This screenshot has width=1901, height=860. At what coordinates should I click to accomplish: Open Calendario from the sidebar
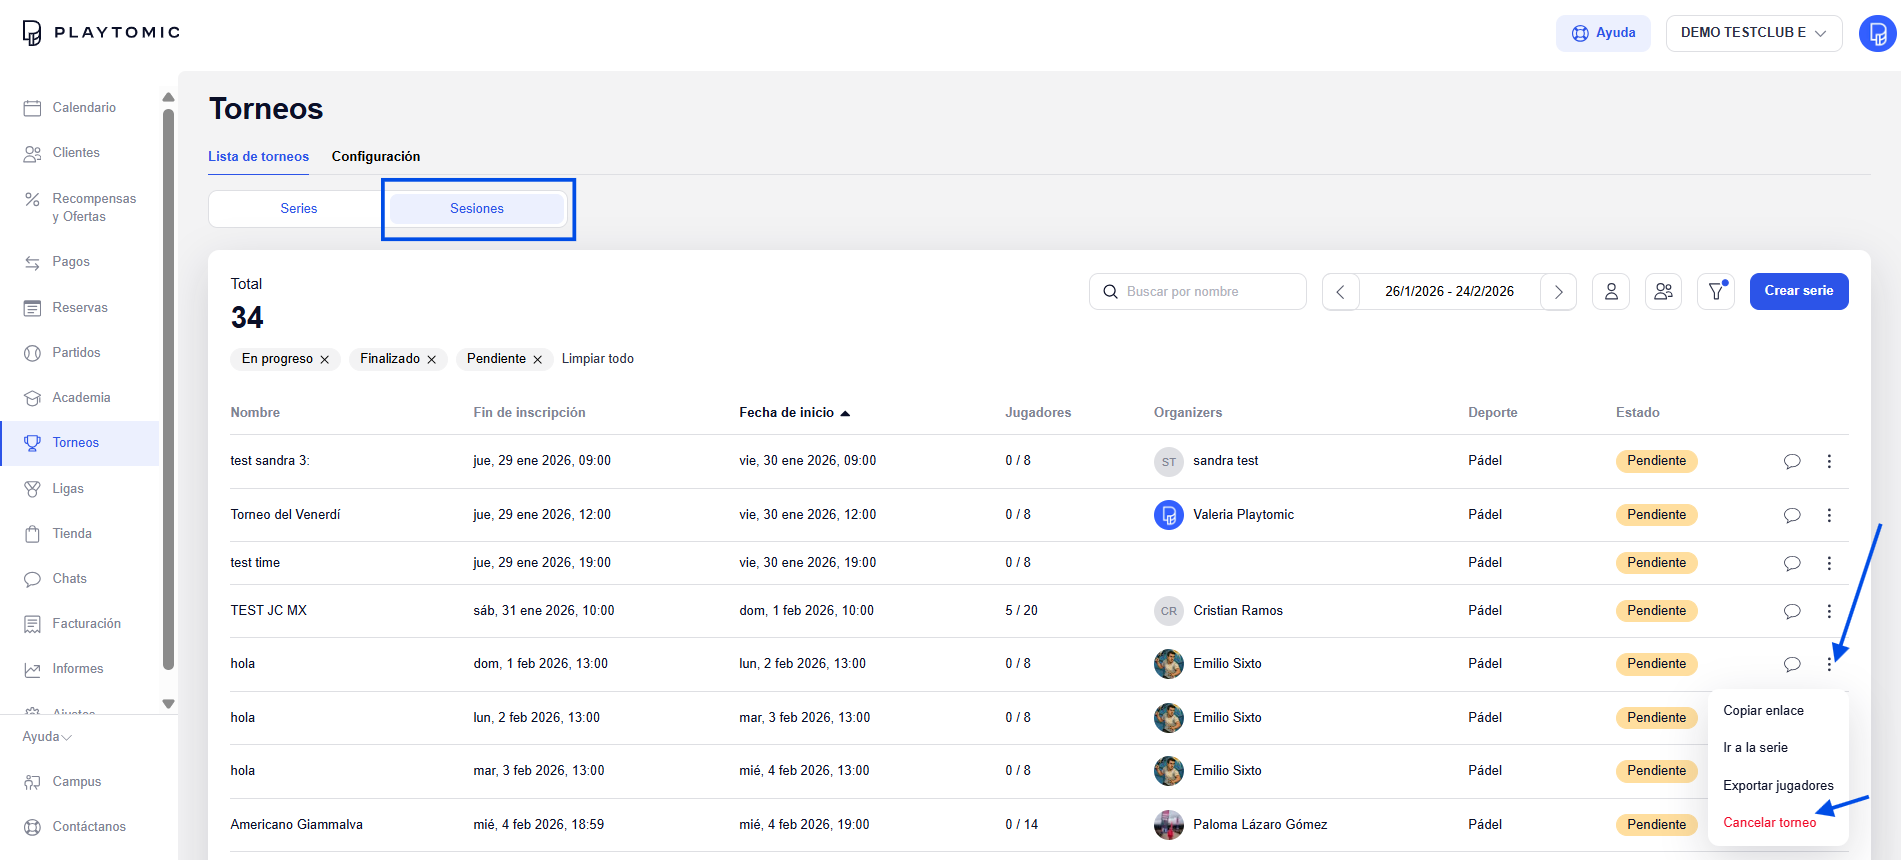[x=84, y=107]
